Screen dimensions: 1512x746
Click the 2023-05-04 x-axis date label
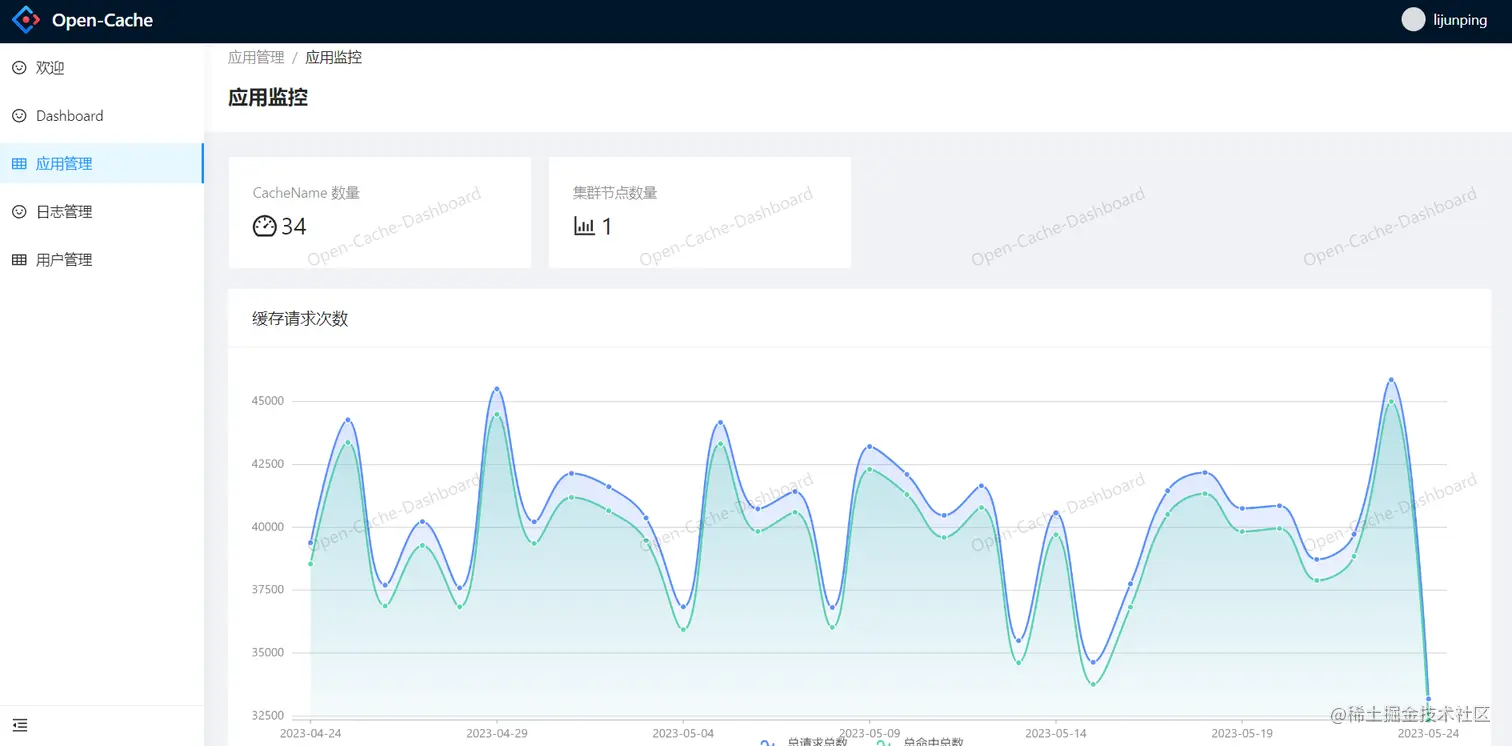point(683,734)
